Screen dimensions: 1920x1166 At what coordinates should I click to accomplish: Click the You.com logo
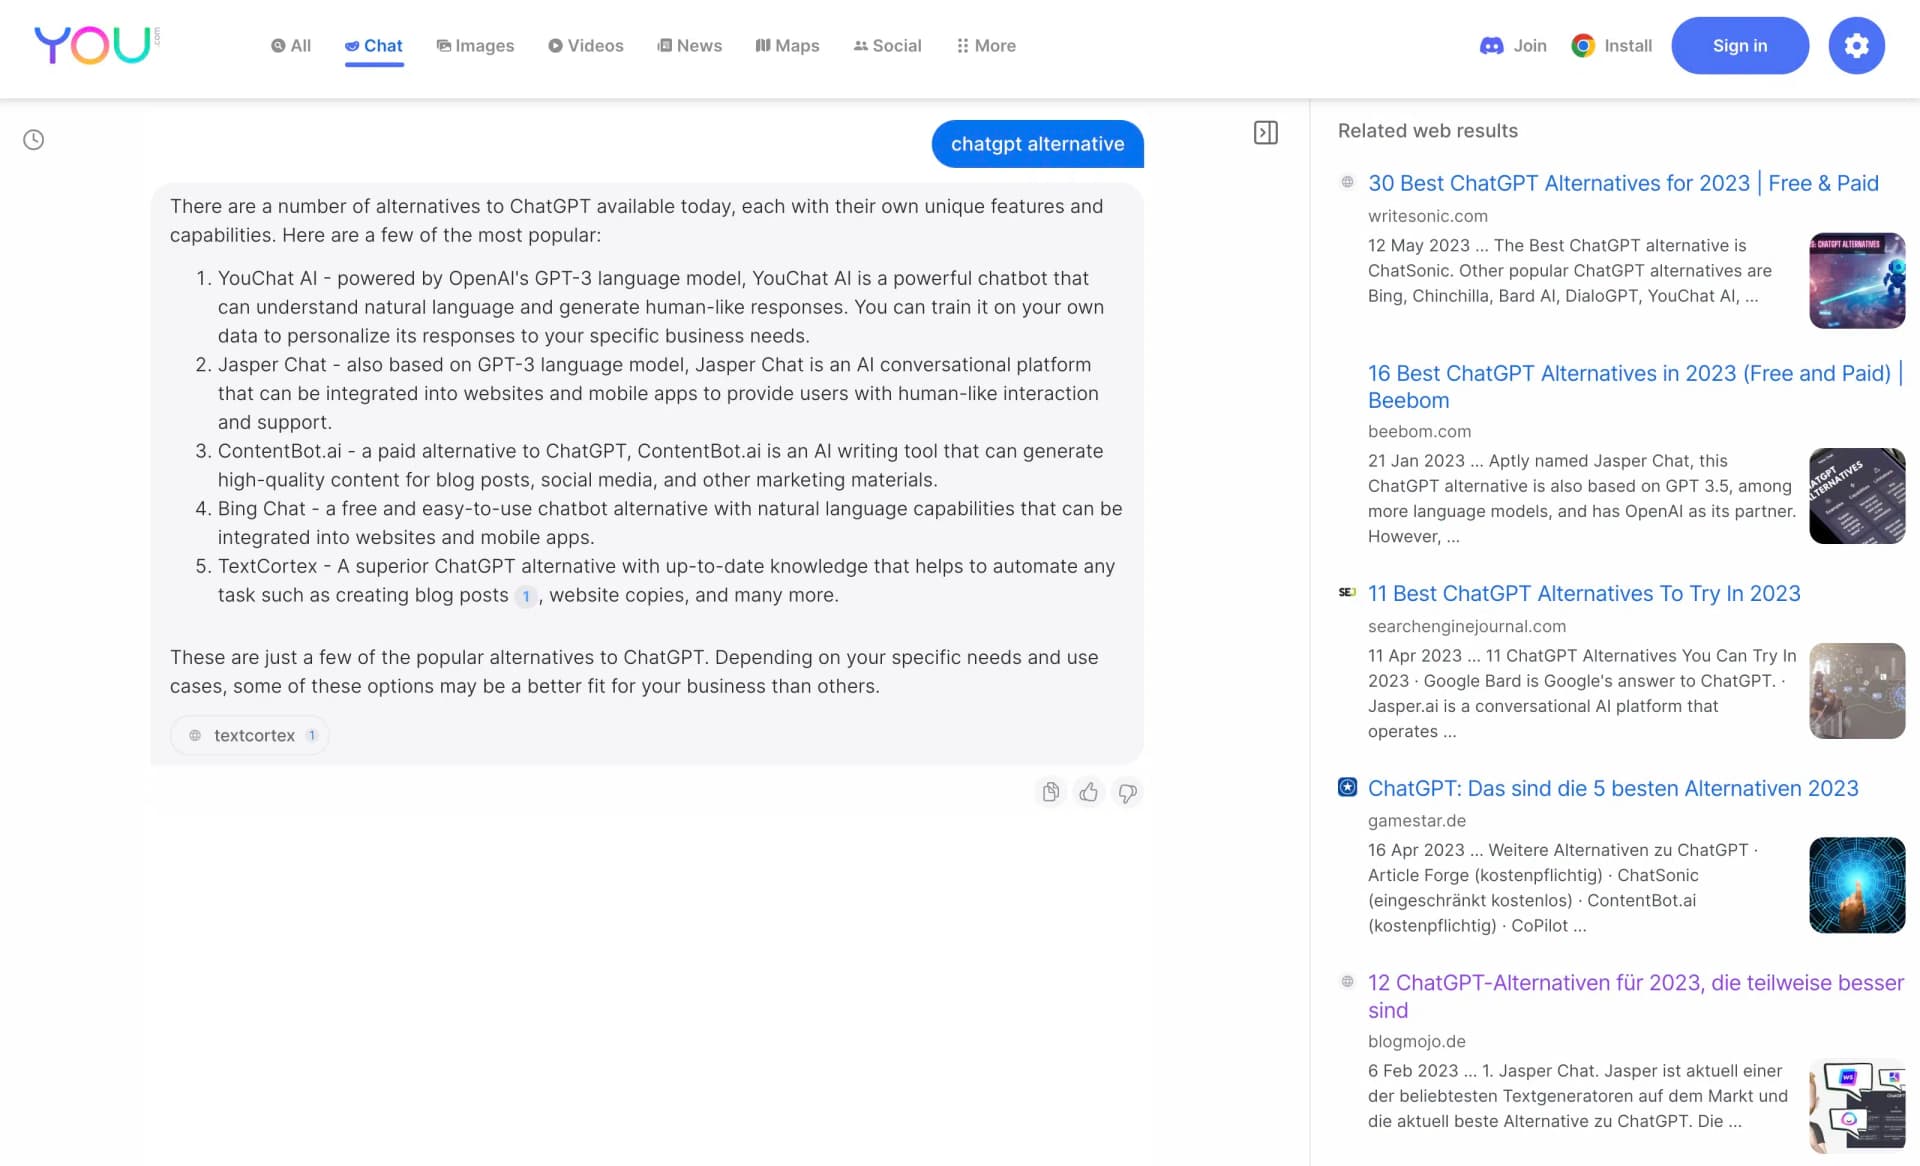coord(93,44)
